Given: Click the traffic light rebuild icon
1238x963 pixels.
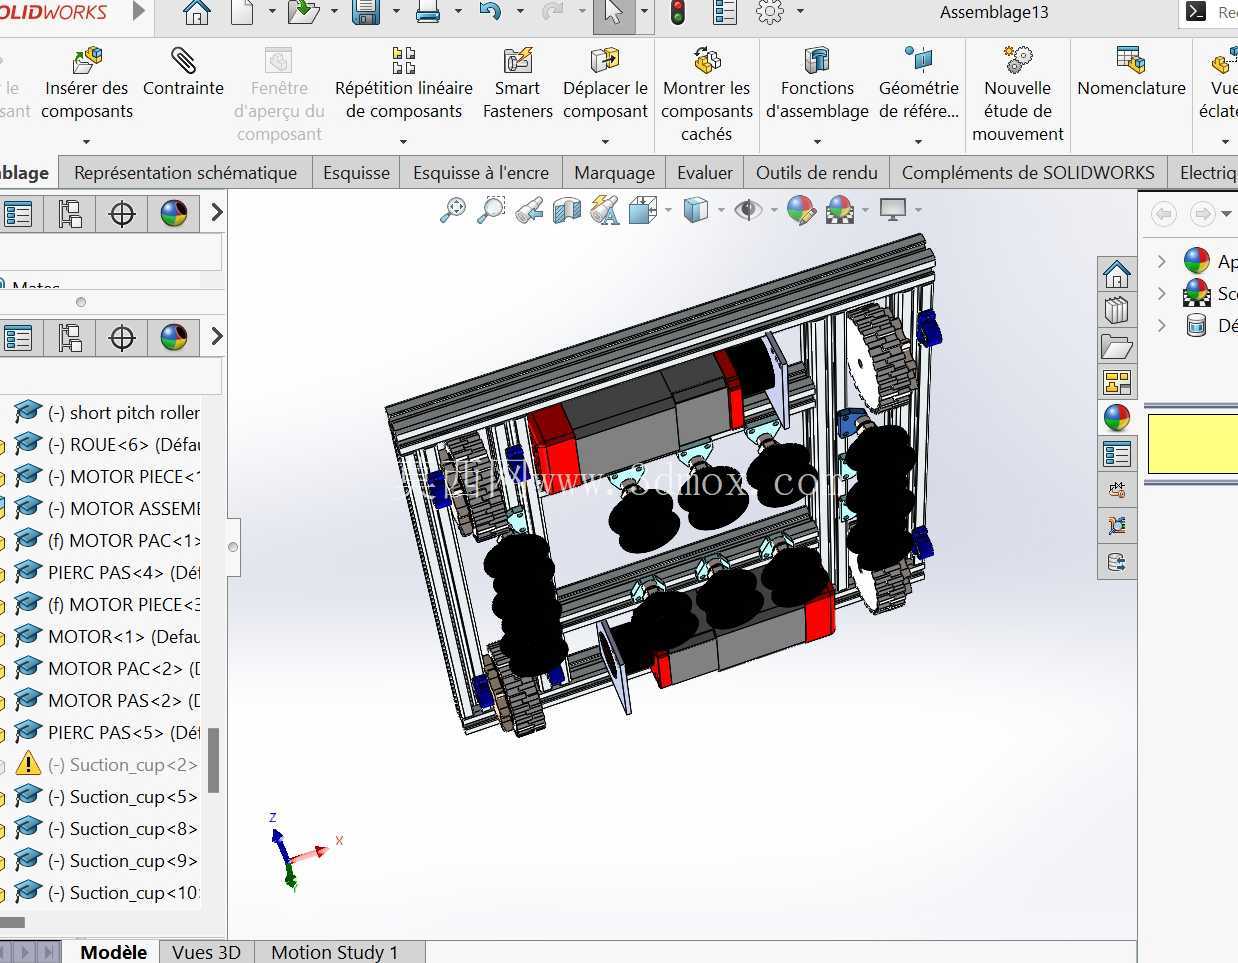Looking at the screenshot, I should [677, 13].
